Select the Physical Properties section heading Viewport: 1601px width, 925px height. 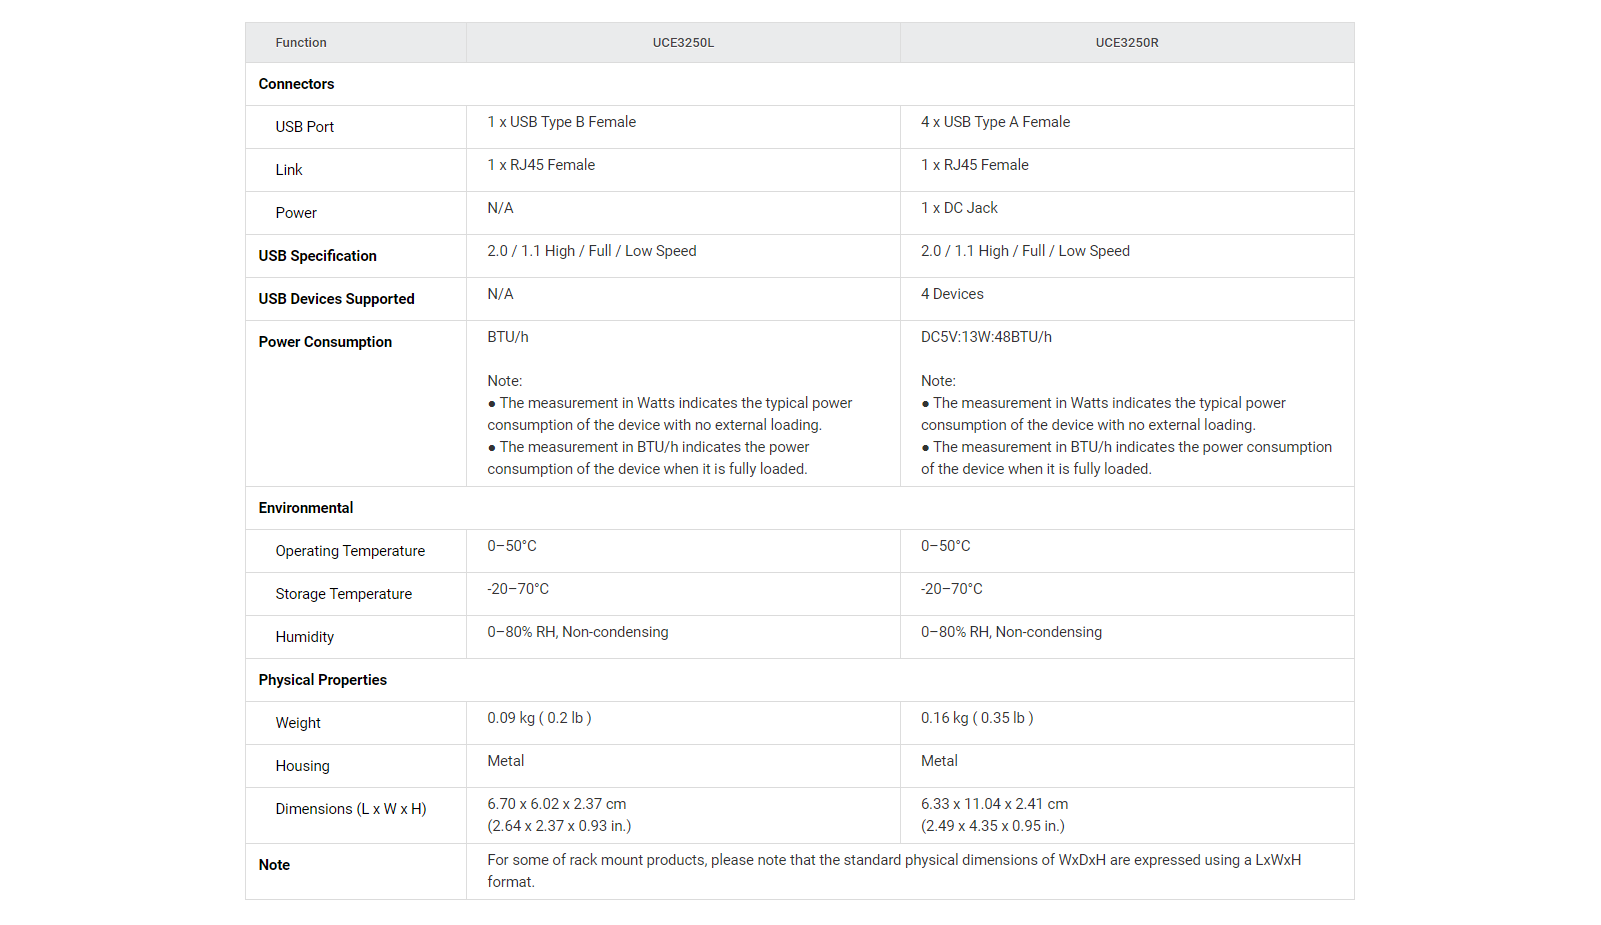322,680
